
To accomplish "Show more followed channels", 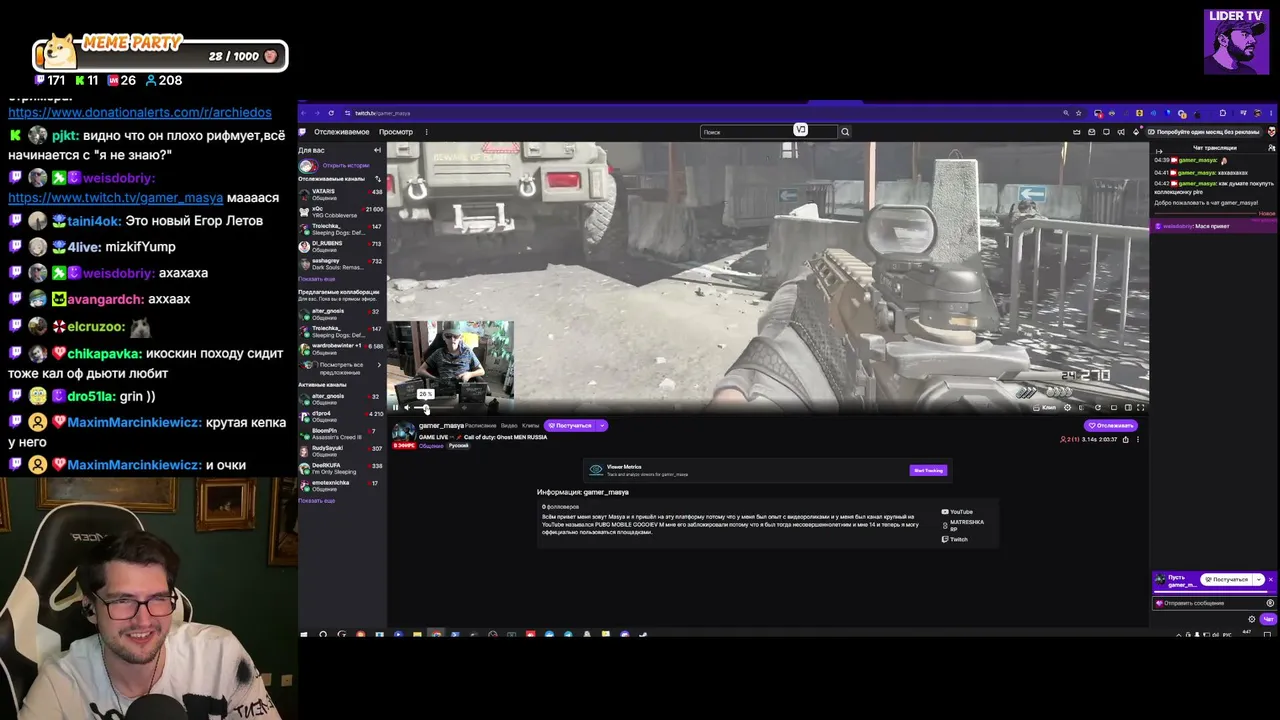I will [x=316, y=279].
